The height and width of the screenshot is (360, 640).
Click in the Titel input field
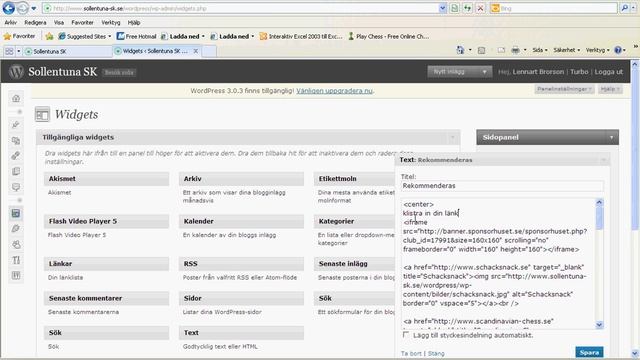(x=502, y=186)
